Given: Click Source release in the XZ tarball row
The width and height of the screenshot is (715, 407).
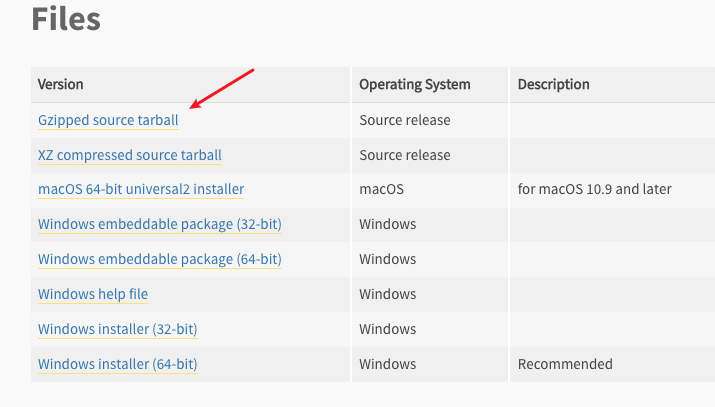Looking at the screenshot, I should point(404,155).
